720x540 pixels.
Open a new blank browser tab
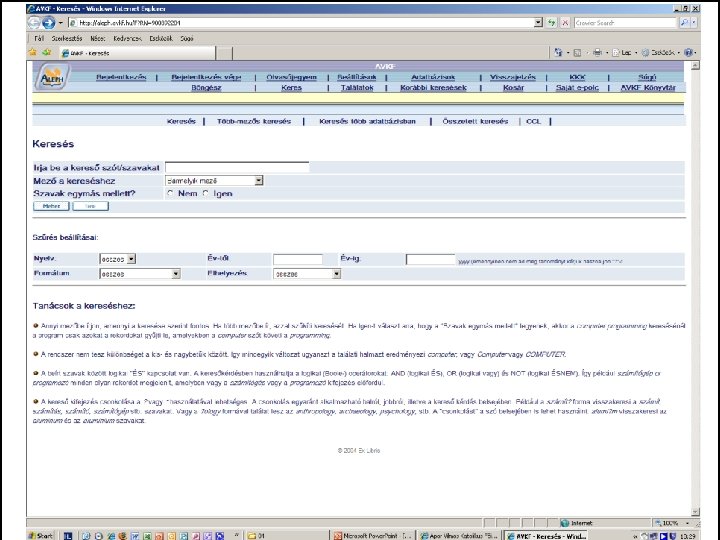224,53
